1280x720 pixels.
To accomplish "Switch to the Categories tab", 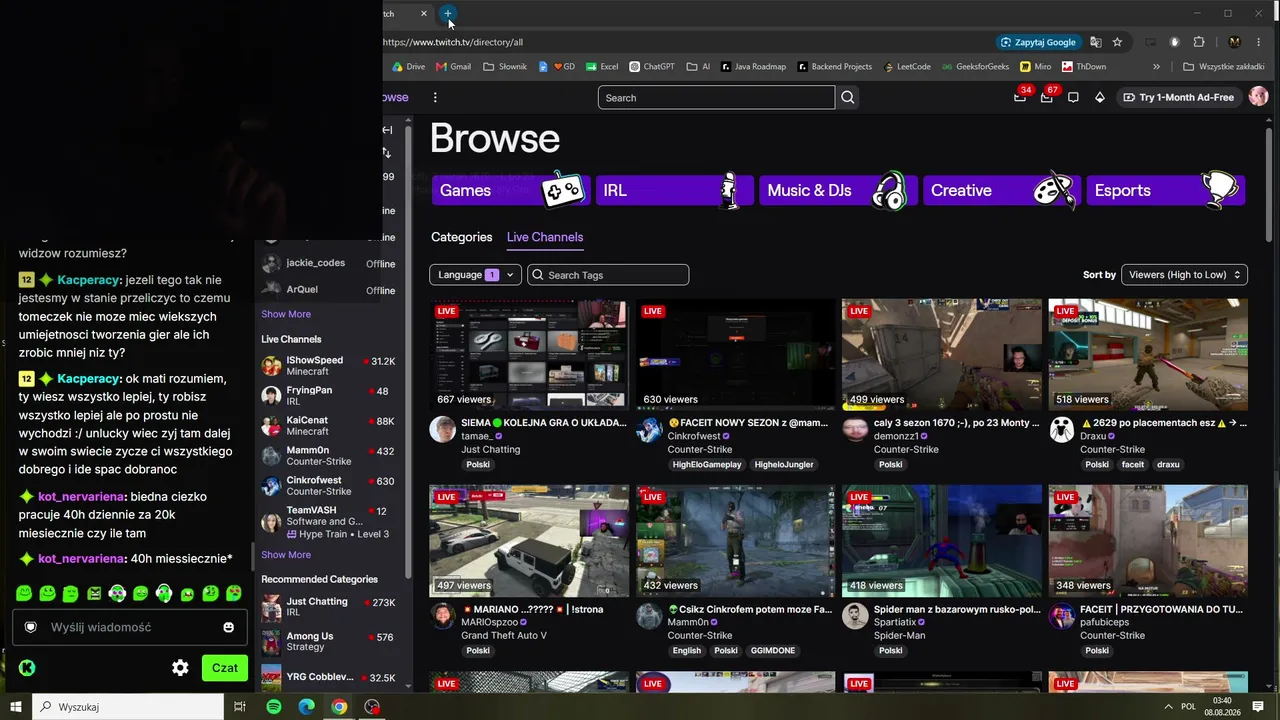I will click(462, 237).
